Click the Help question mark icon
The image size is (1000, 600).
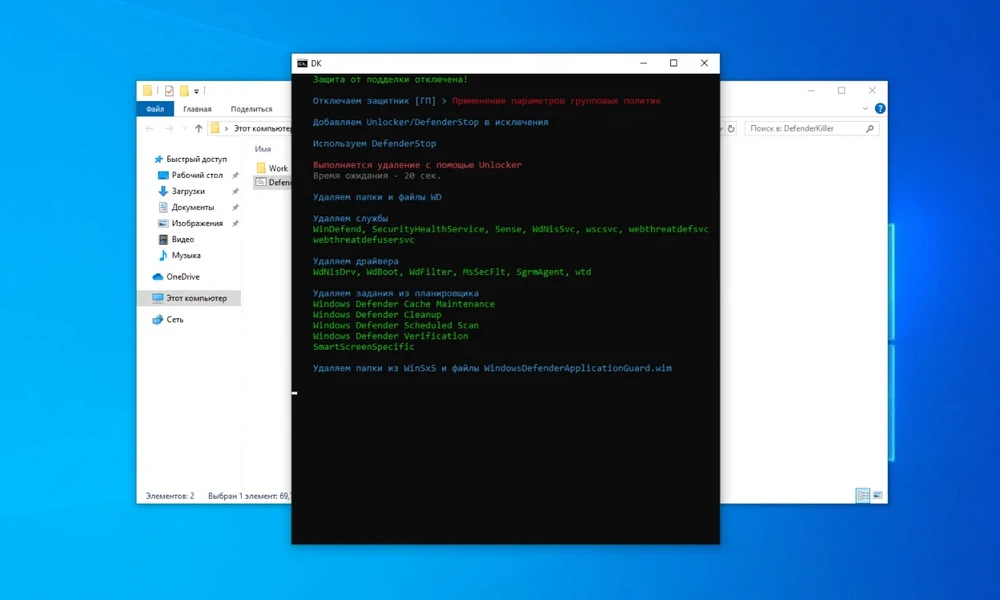[x=880, y=109]
